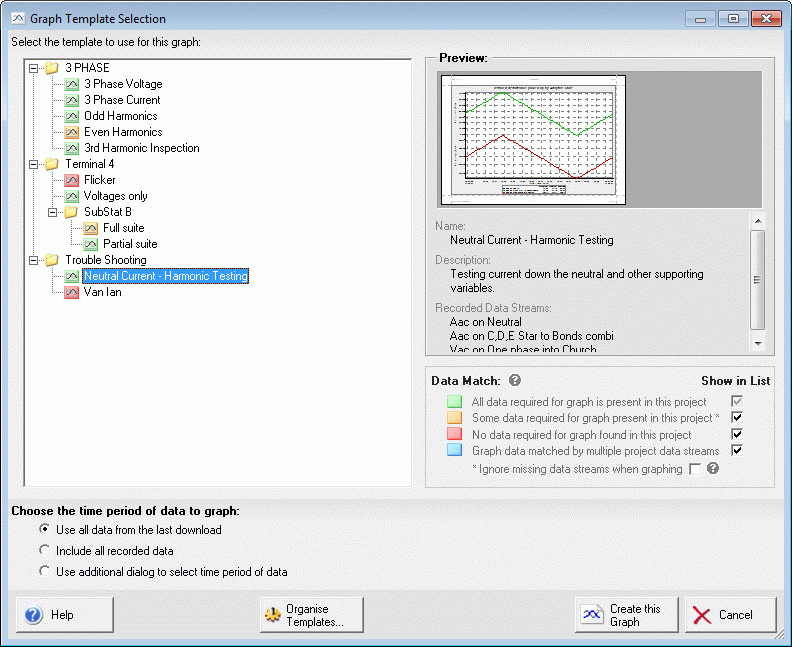The width and height of the screenshot is (792, 647).
Task: Collapse the Terminal 4 tree node
Action: click(34, 164)
